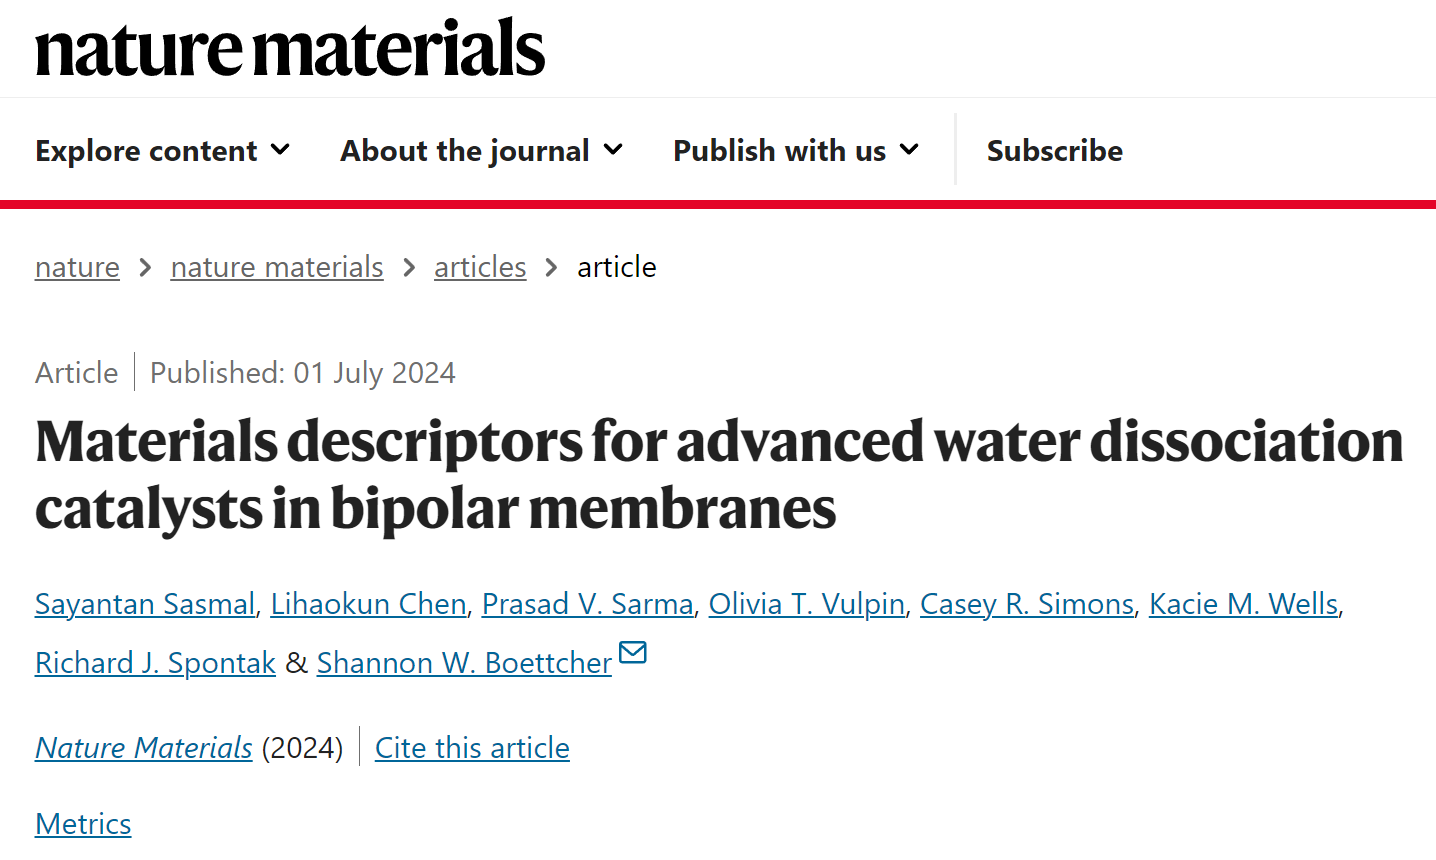Click Cite this article link
Viewport: 1436px width, 860px height.
(472, 748)
